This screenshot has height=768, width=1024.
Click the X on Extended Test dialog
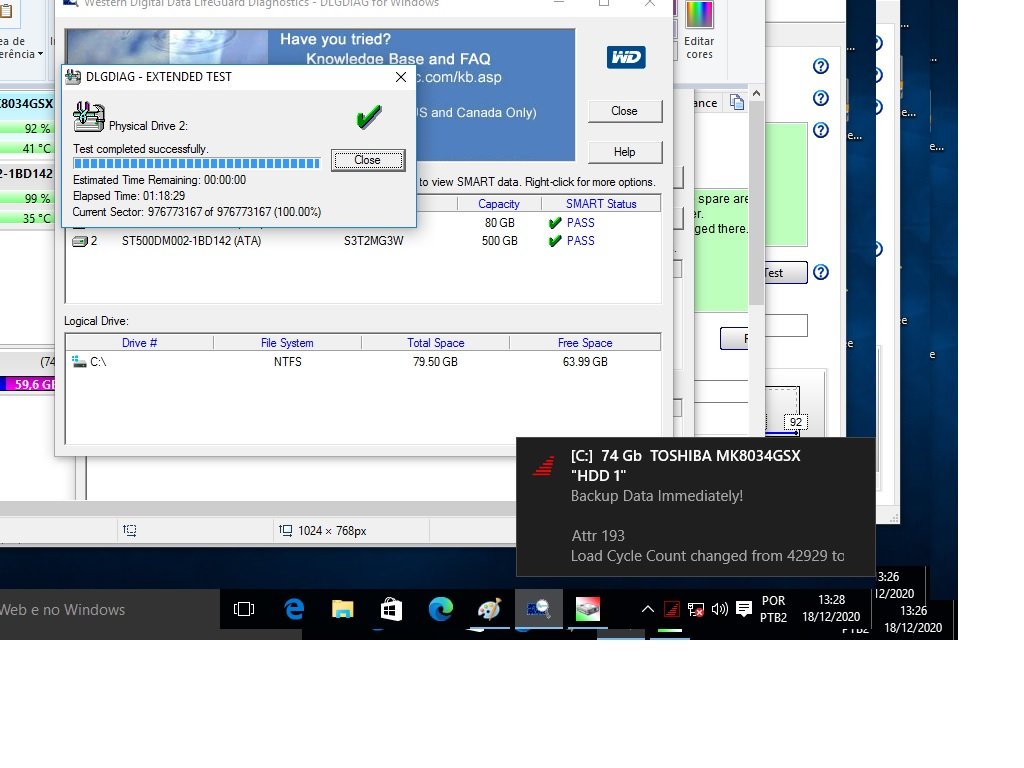click(401, 77)
